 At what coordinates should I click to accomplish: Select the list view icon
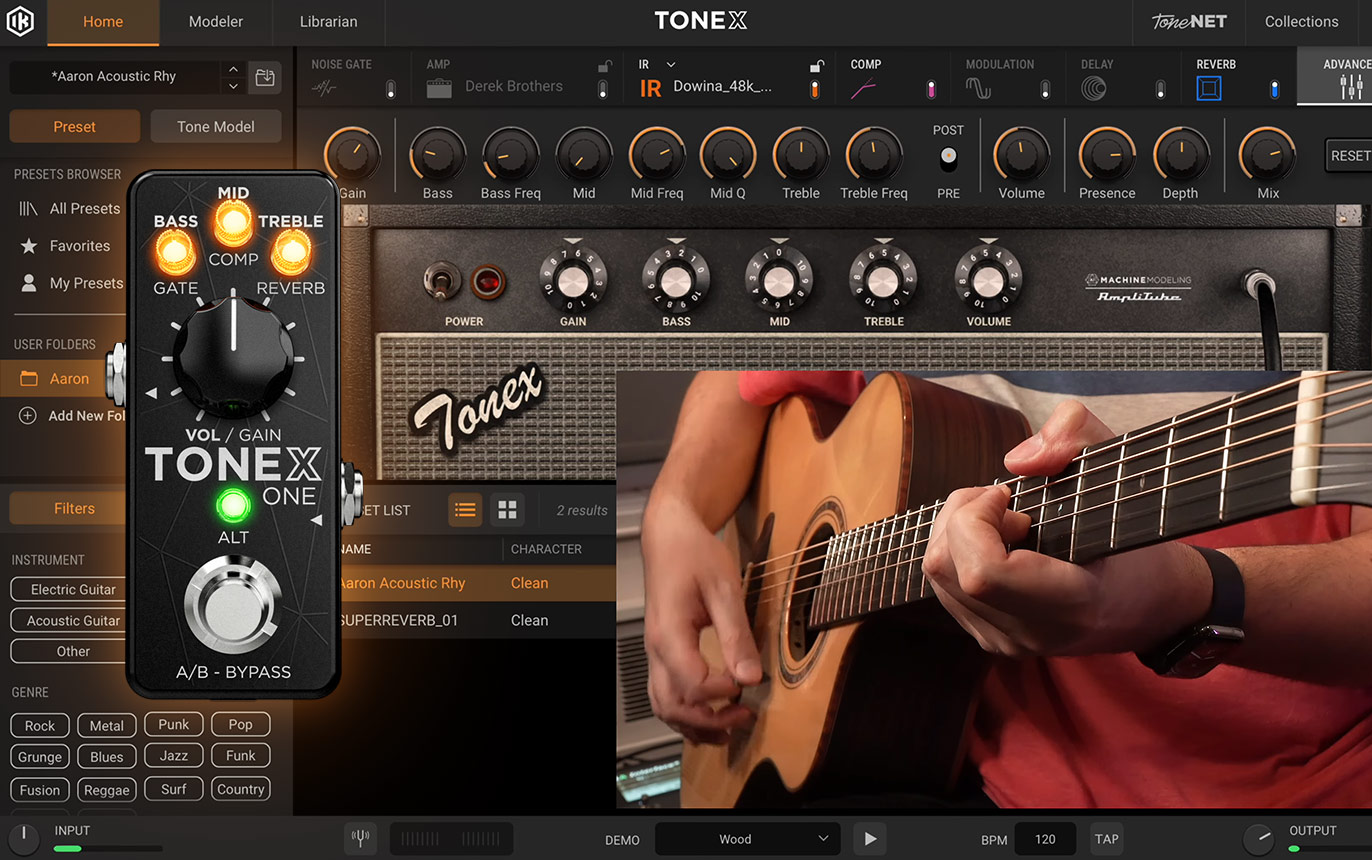464,510
